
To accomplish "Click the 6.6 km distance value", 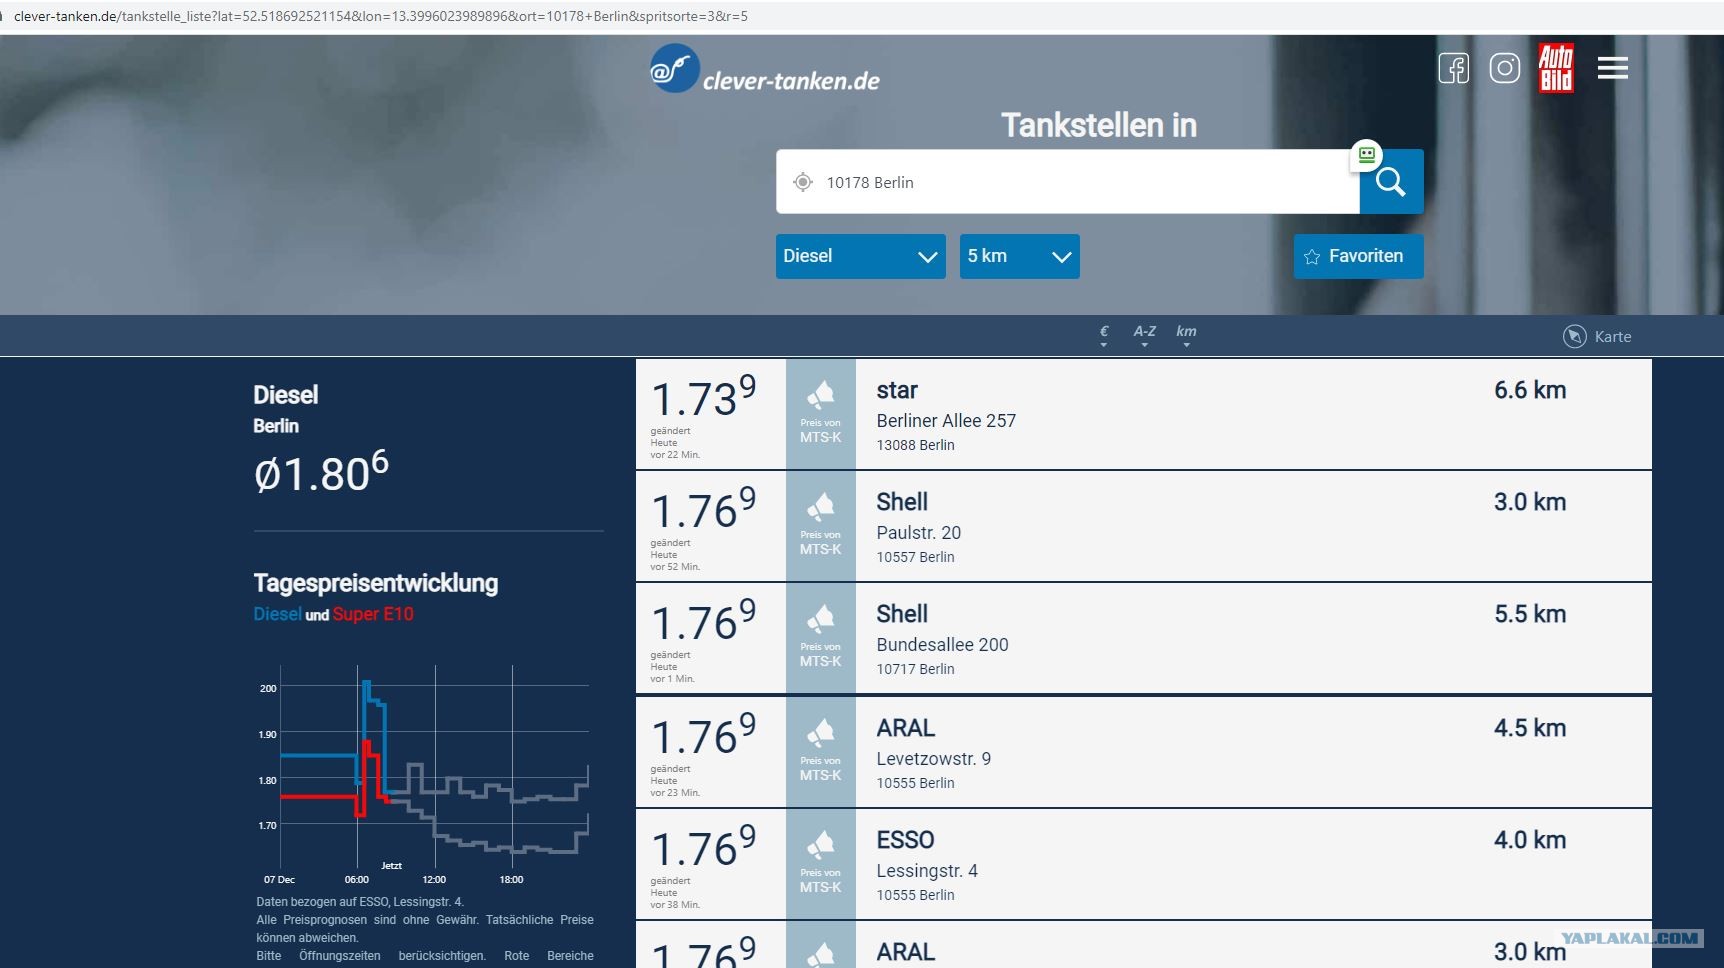I will [x=1530, y=390].
